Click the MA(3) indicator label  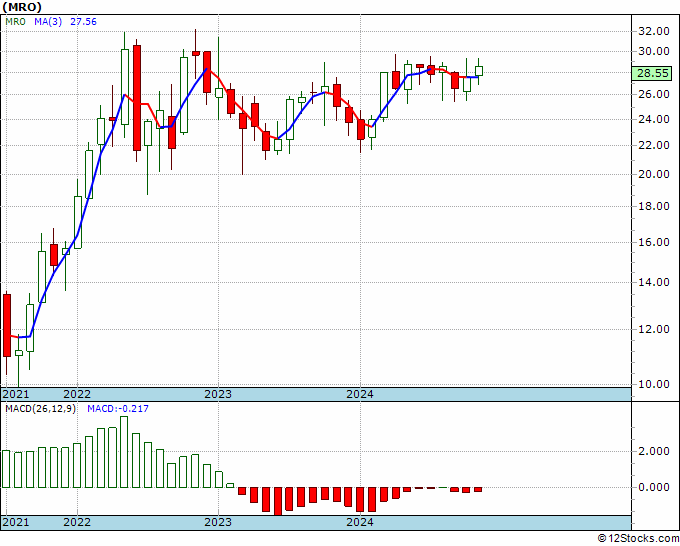tap(48, 22)
